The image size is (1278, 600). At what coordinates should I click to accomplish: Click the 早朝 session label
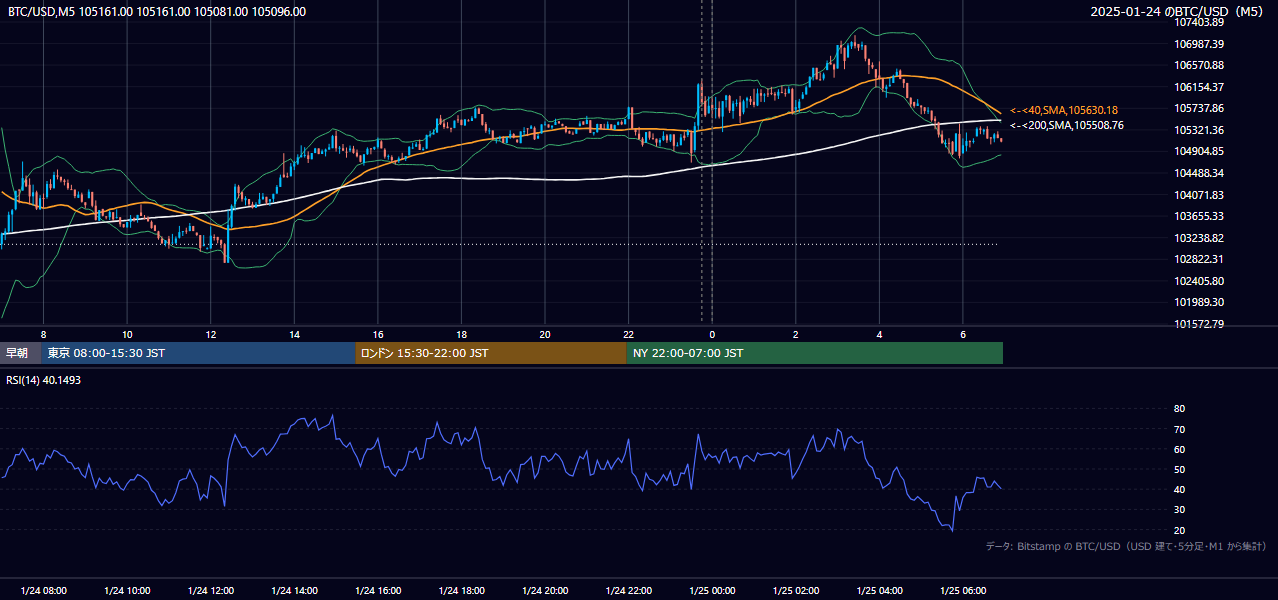20,353
